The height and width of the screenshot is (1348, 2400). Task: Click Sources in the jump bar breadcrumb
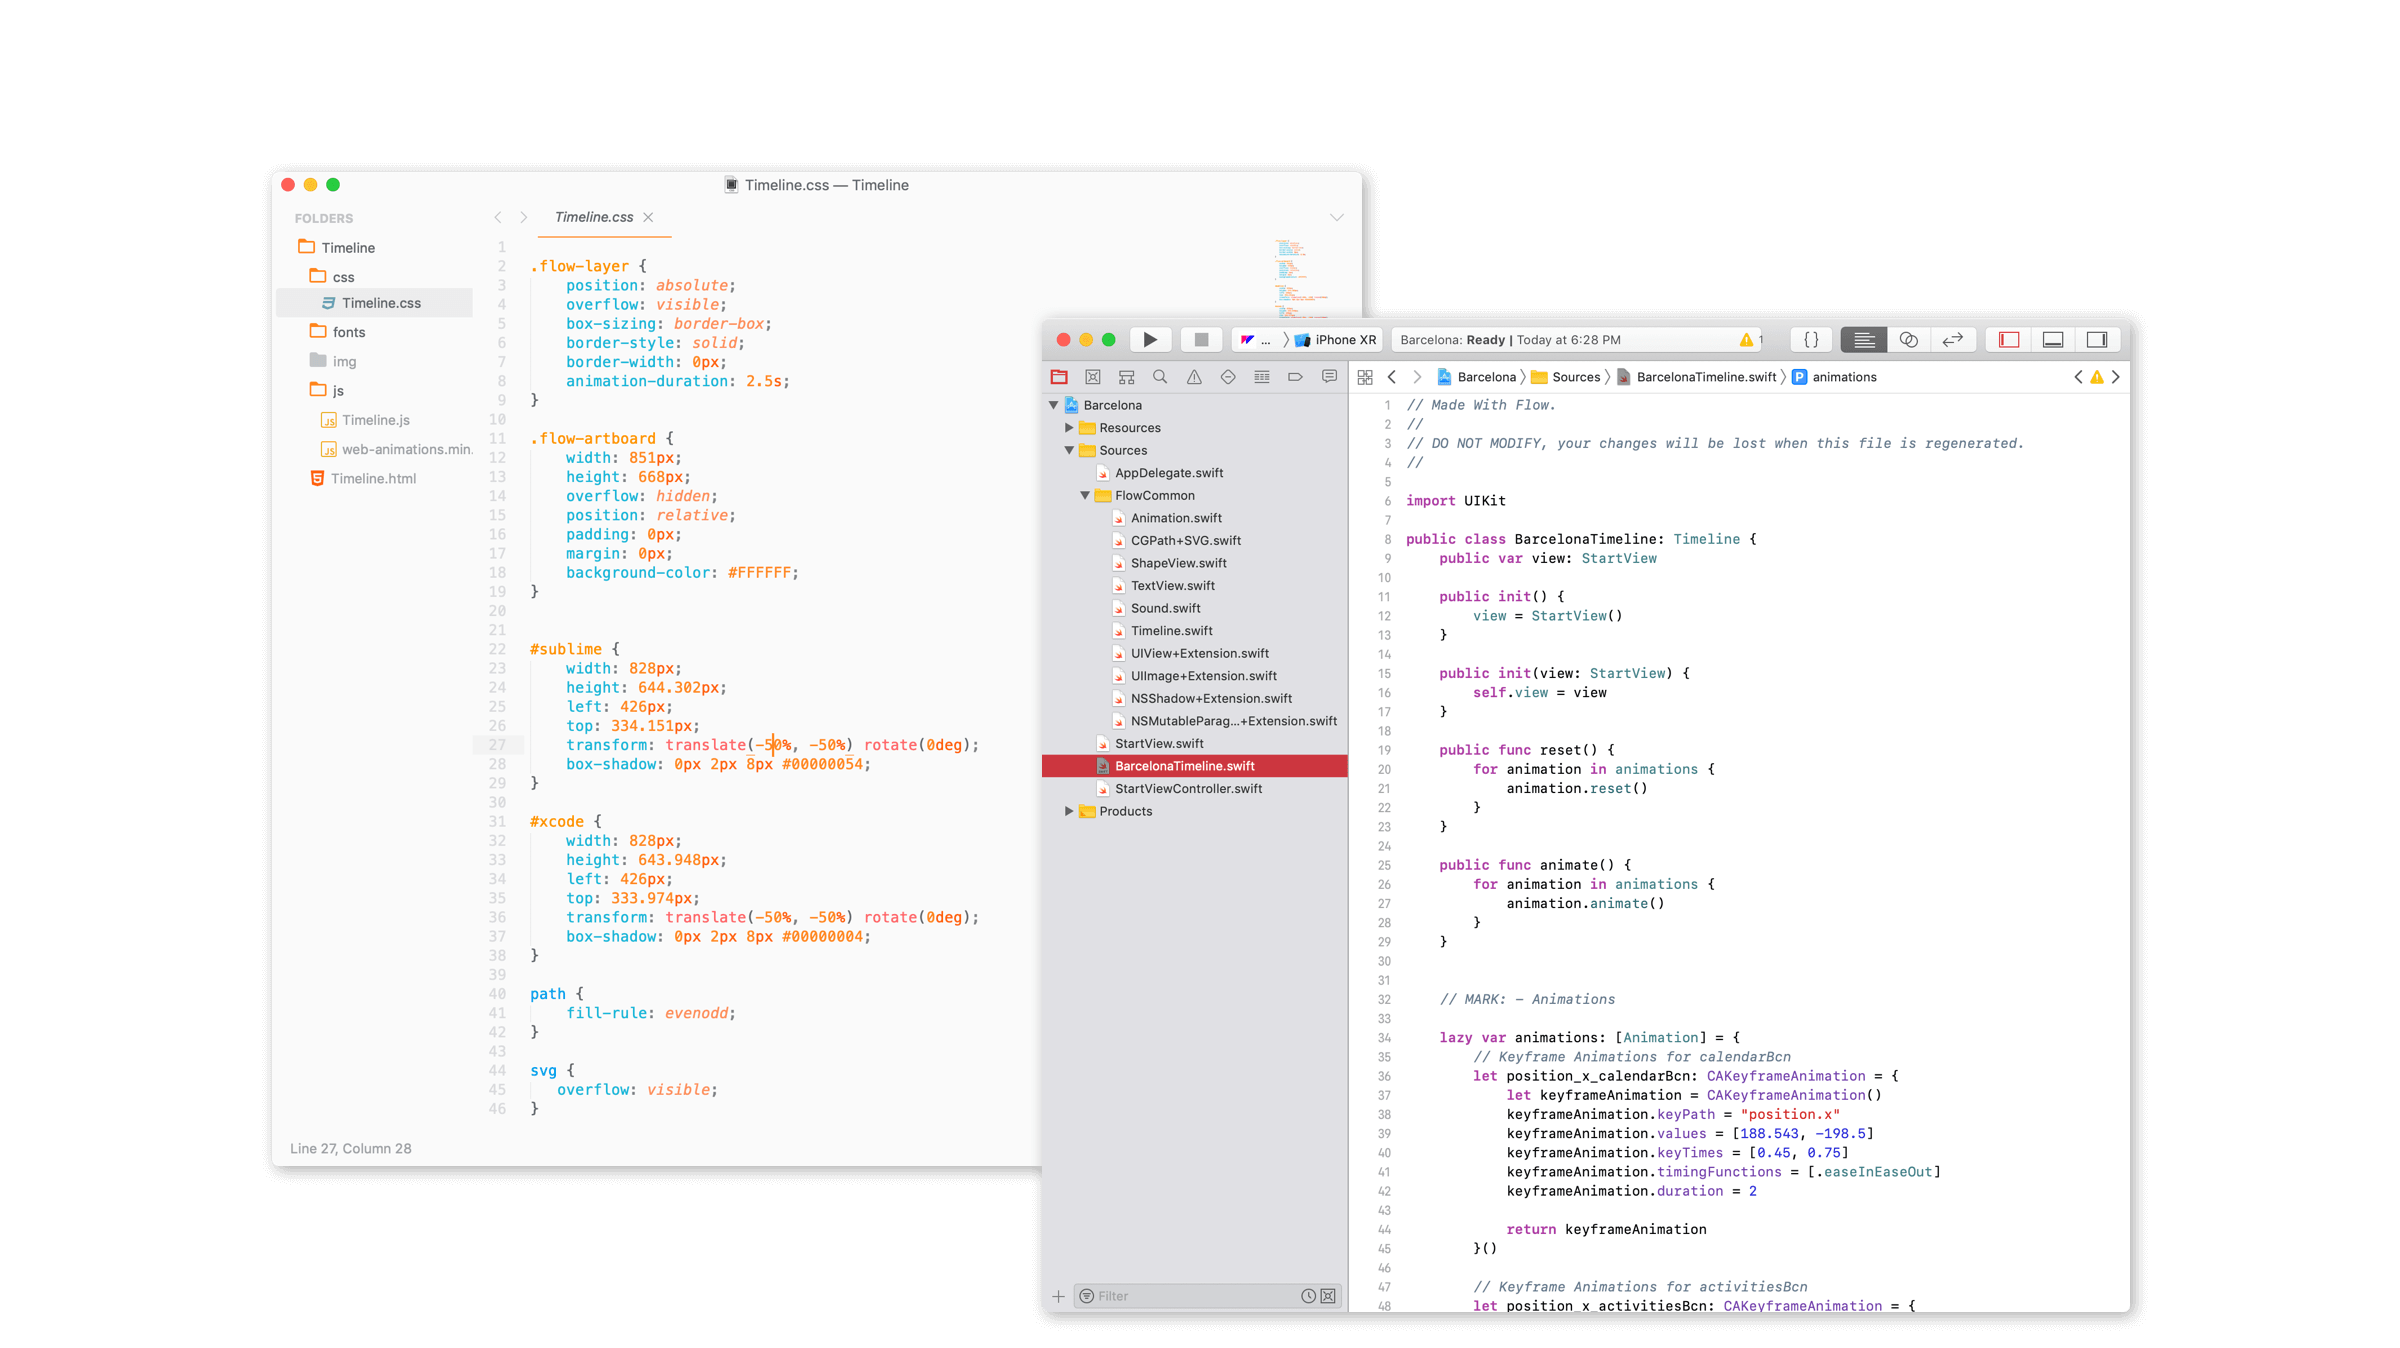pos(1576,377)
